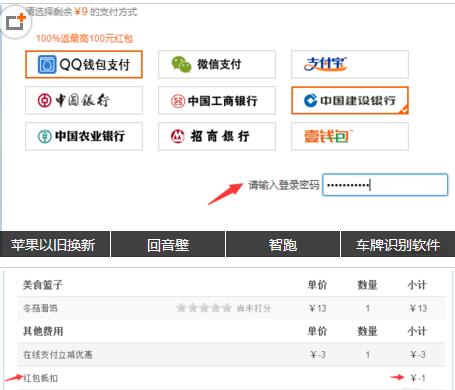Pick 招商银行 payment option

click(x=217, y=136)
